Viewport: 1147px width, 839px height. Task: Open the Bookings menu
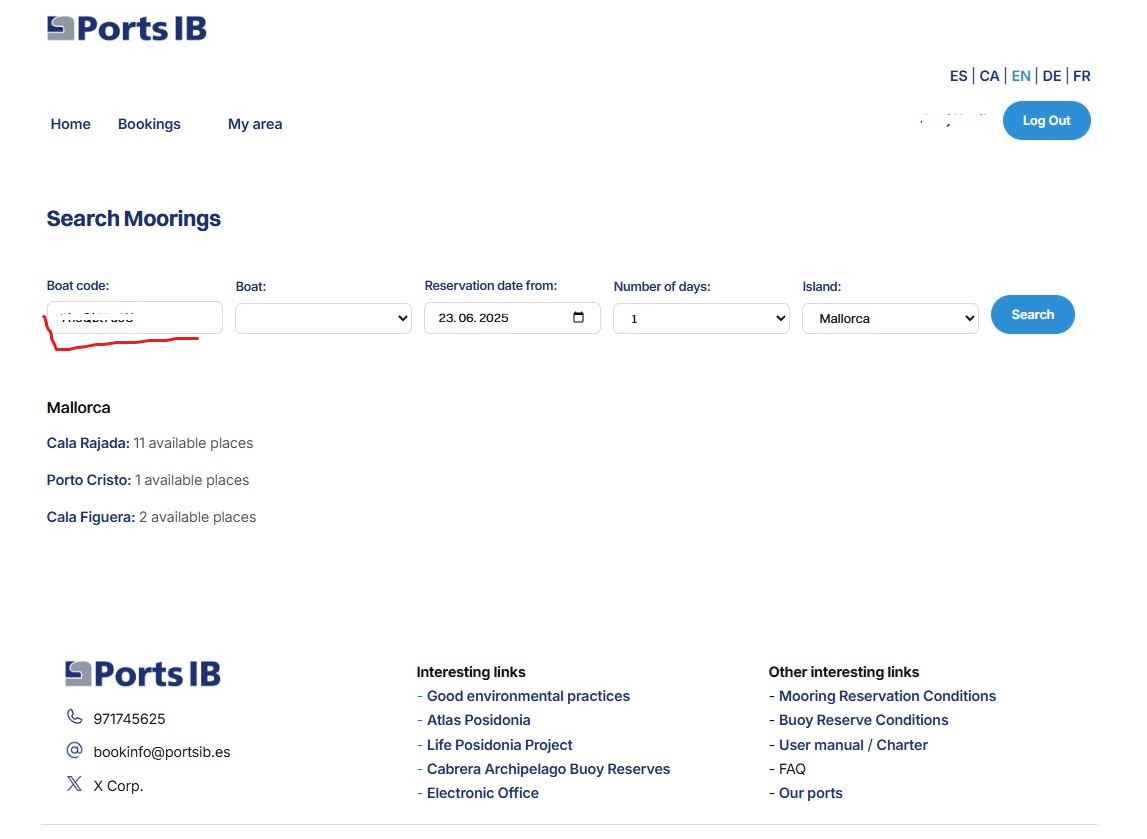click(x=149, y=124)
